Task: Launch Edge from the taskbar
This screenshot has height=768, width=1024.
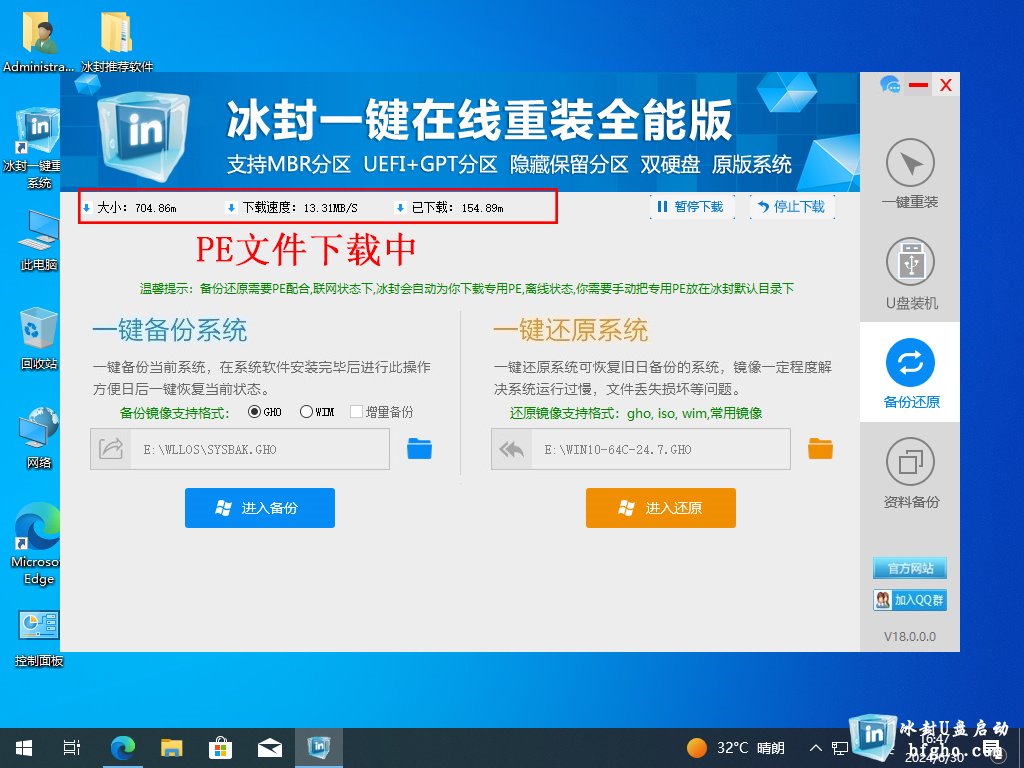Action: 122,748
